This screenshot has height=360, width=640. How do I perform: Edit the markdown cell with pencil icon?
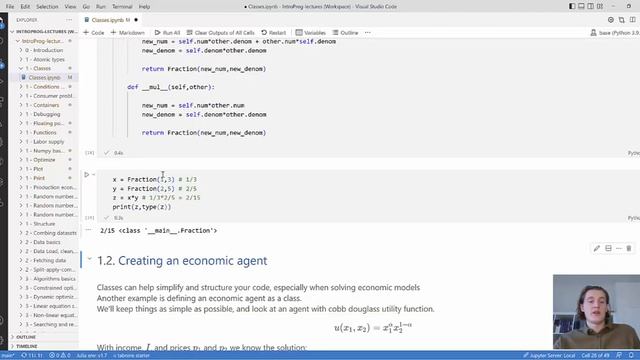point(597,248)
